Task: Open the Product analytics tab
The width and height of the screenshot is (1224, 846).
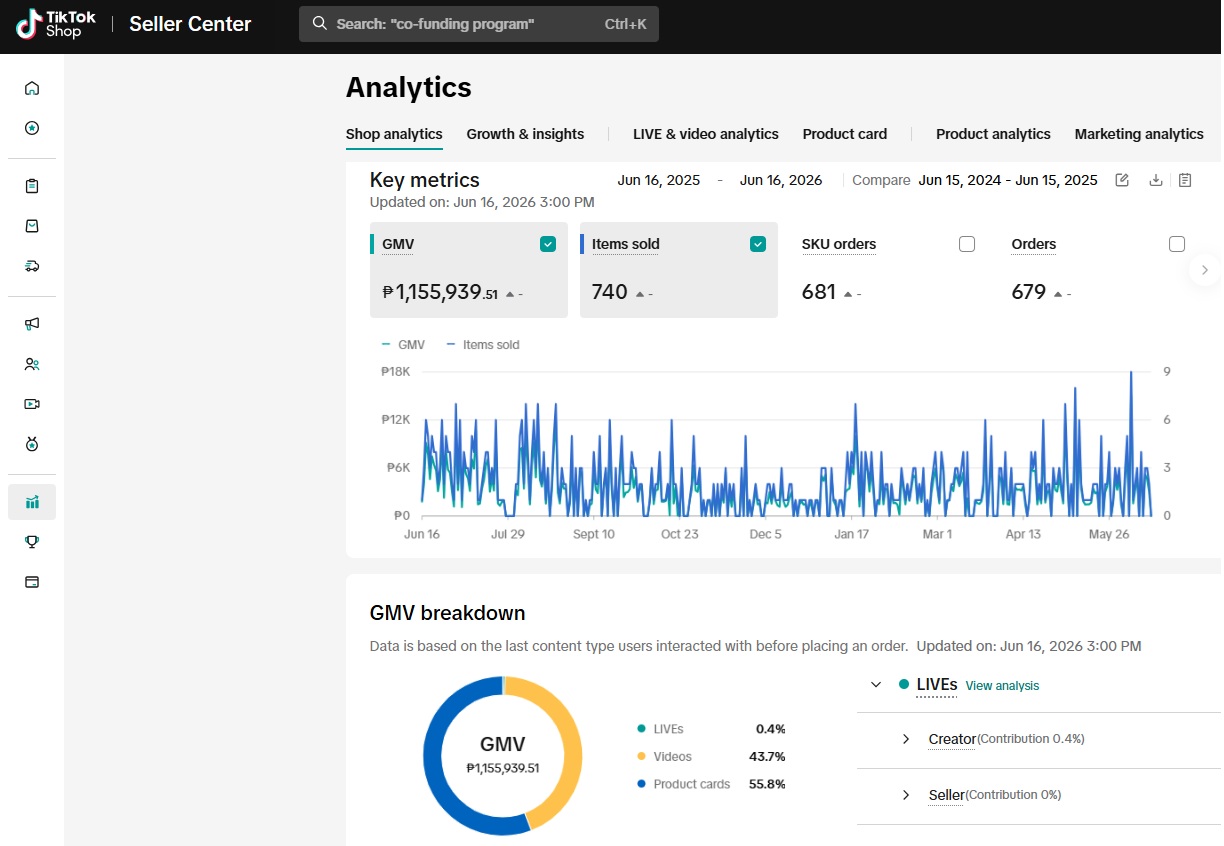Action: pyautogui.click(x=993, y=134)
